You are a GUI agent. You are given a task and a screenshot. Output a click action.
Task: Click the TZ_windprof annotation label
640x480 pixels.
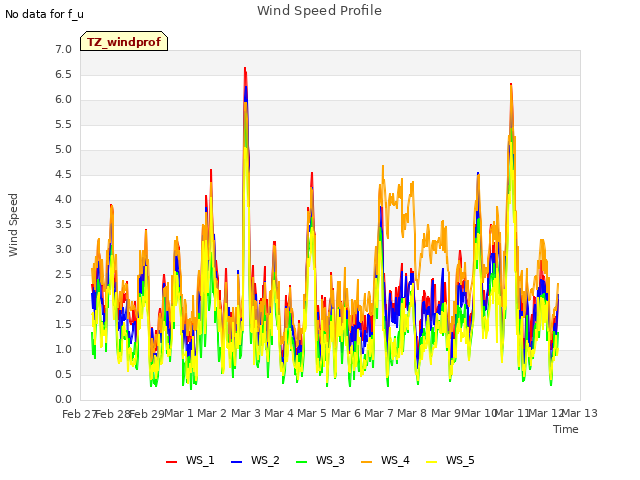point(124,41)
